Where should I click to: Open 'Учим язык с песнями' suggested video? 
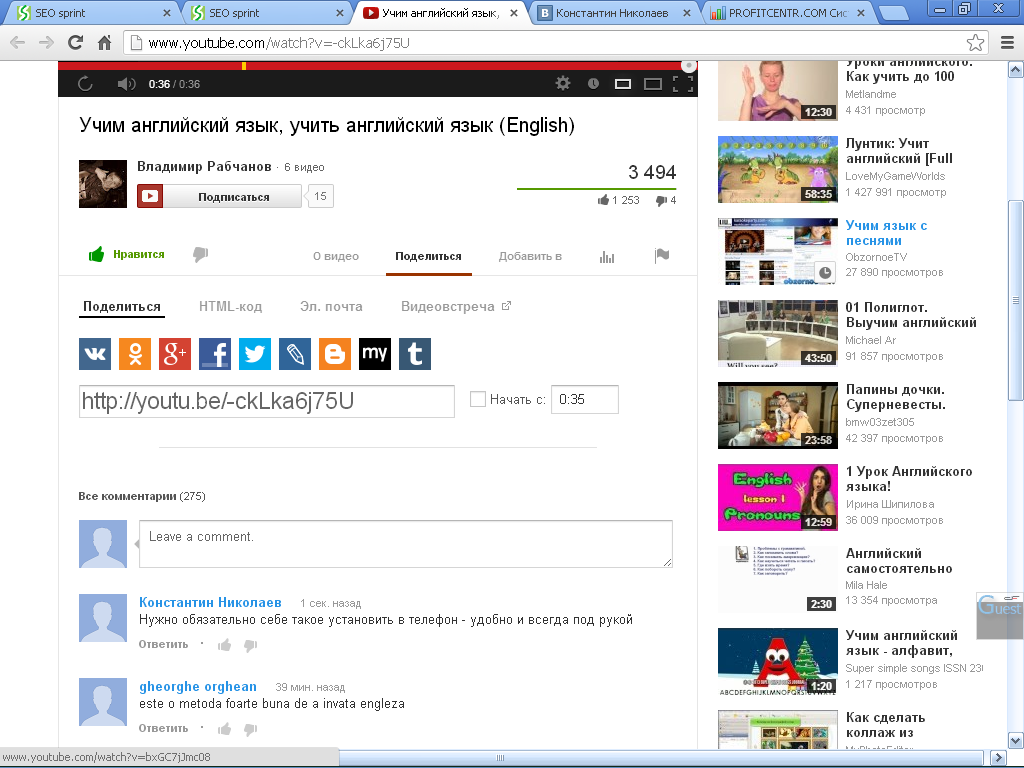coord(886,233)
